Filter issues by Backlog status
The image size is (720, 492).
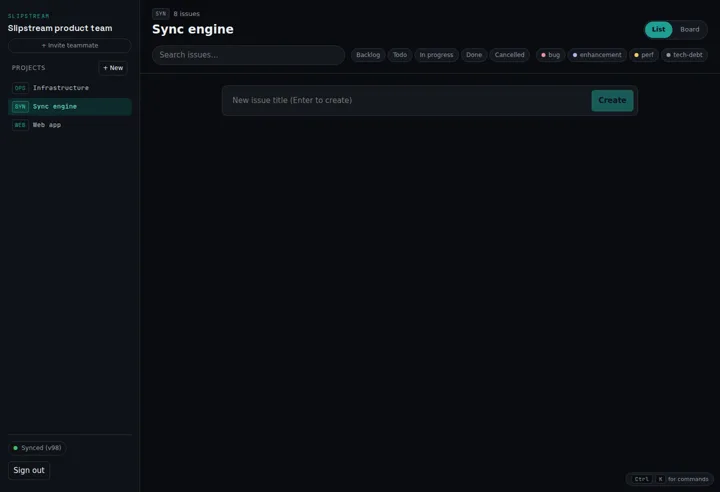(368, 55)
